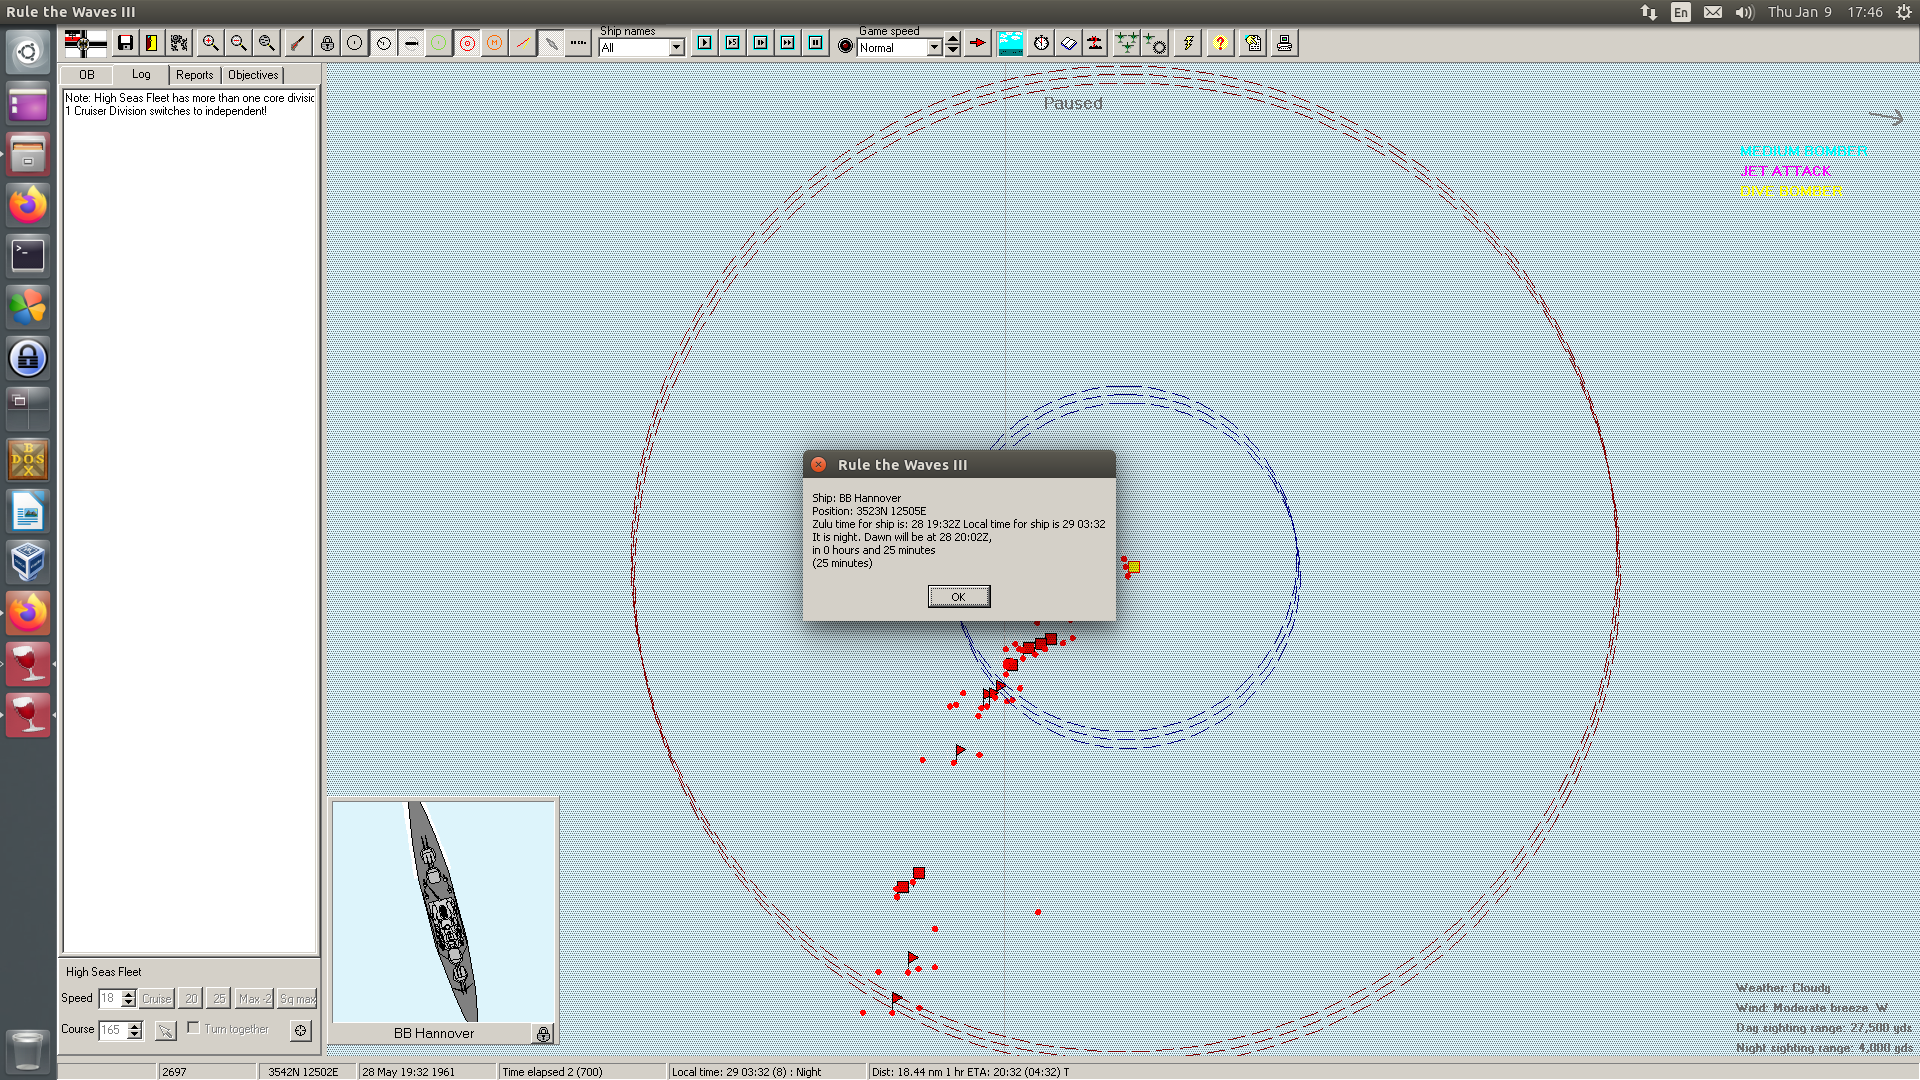This screenshot has height=1080, width=1920.
Task: Click the German naval flag icon
Action: pos(85,43)
